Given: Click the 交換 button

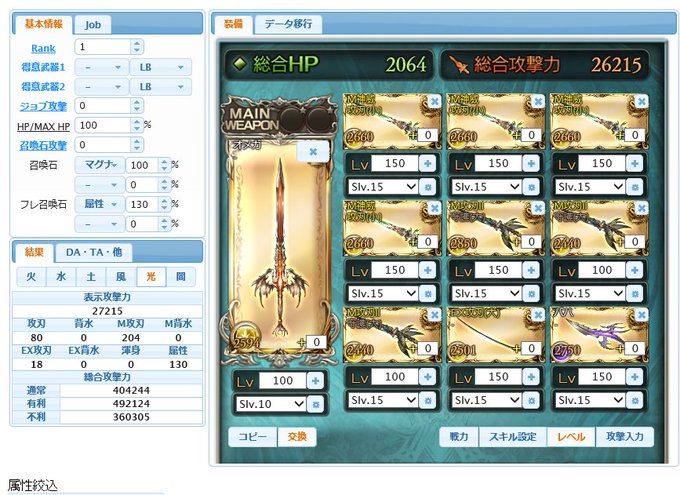Looking at the screenshot, I should 297,436.
